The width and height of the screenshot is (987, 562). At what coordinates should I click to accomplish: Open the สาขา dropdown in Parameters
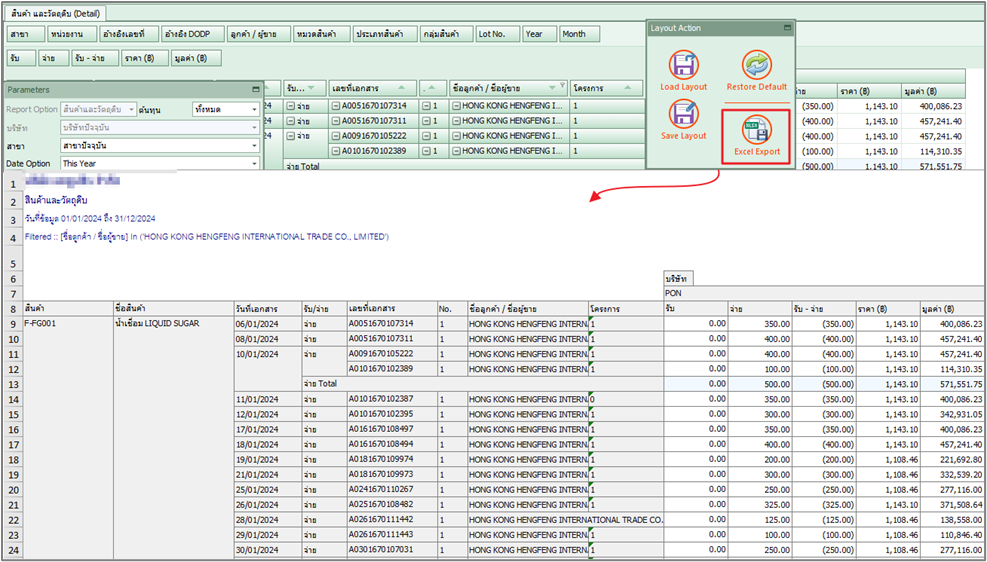(x=254, y=146)
